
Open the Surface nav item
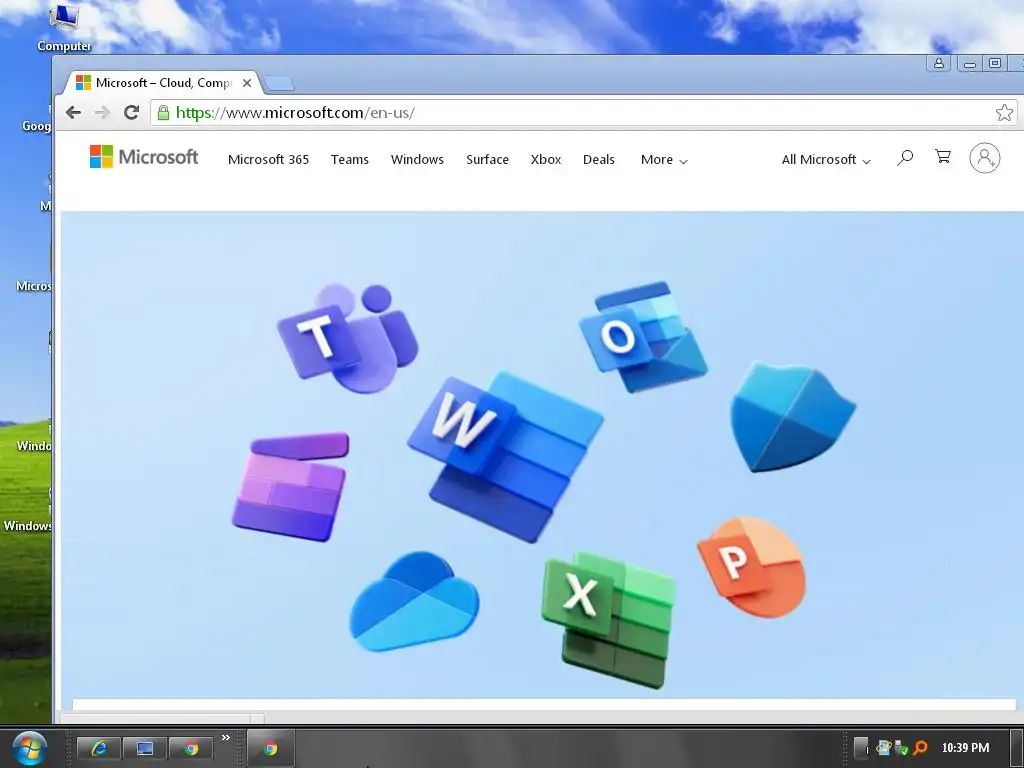tap(487, 159)
